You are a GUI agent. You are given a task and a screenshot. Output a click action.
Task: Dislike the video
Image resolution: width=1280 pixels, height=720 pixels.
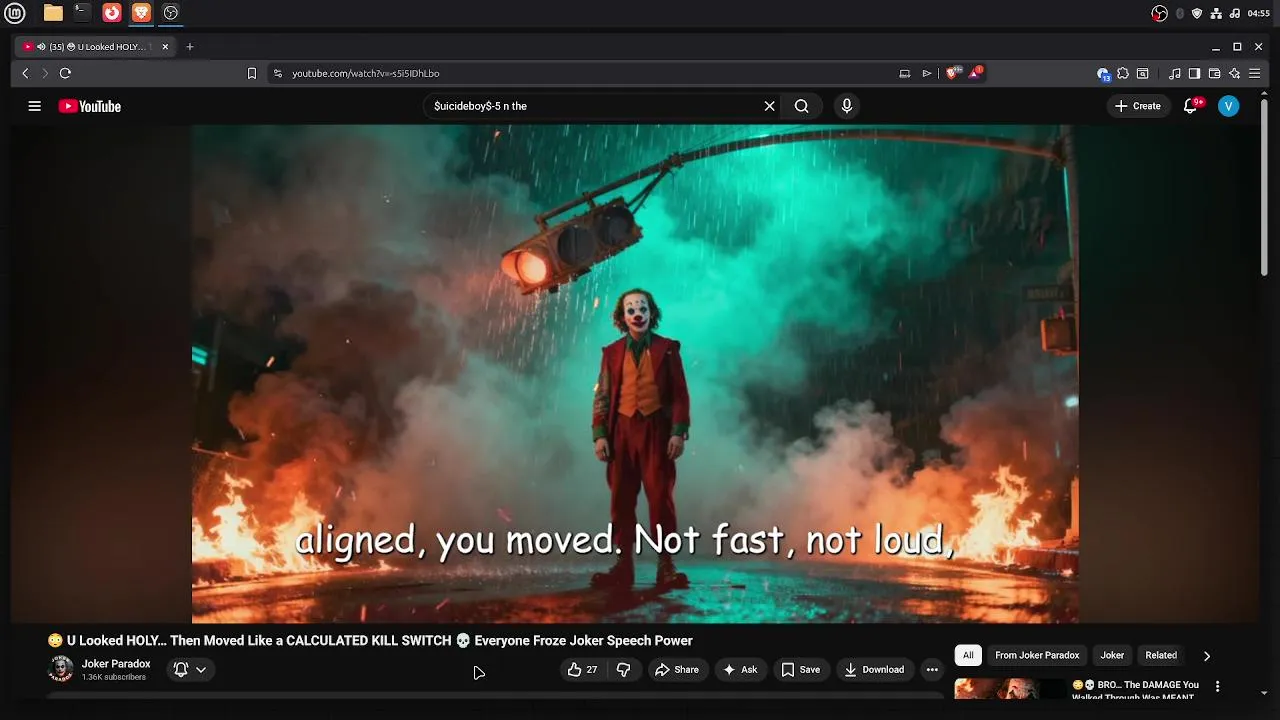(623, 670)
